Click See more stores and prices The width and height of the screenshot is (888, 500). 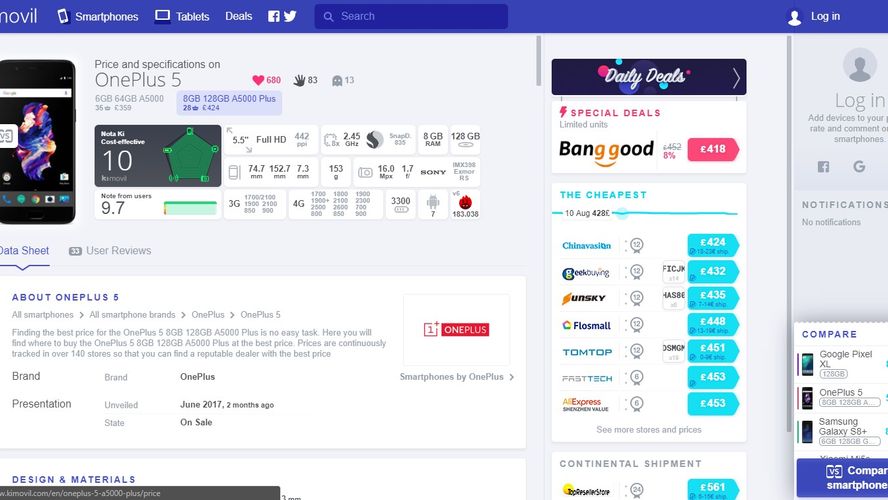point(648,430)
